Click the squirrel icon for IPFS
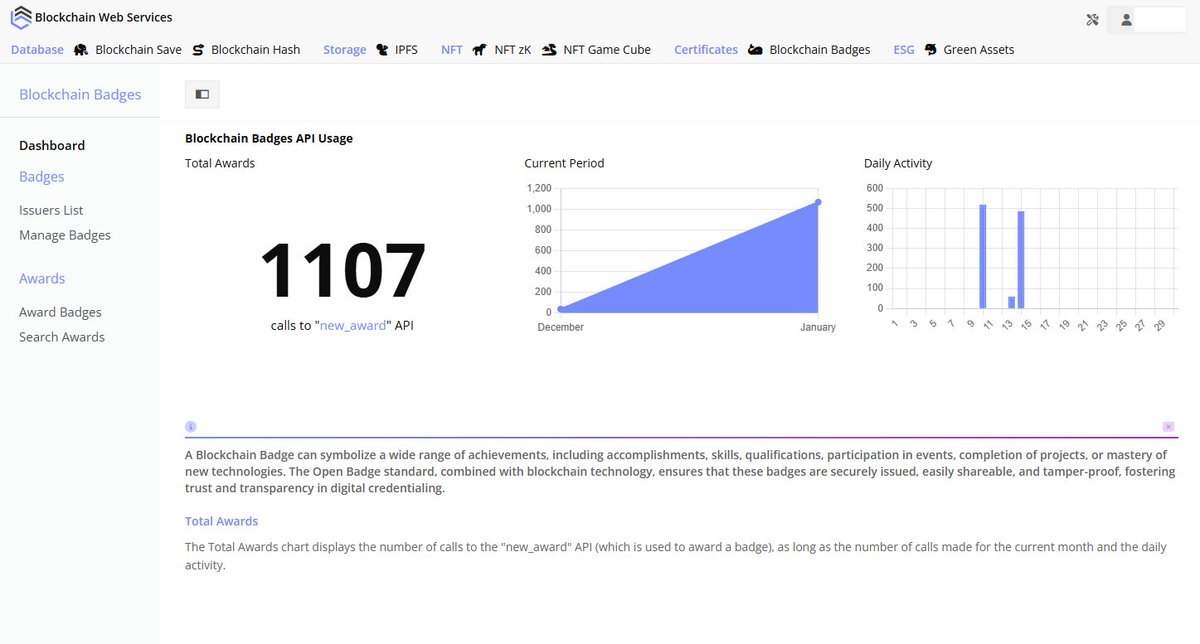The height and width of the screenshot is (644, 1200). click(x=382, y=49)
